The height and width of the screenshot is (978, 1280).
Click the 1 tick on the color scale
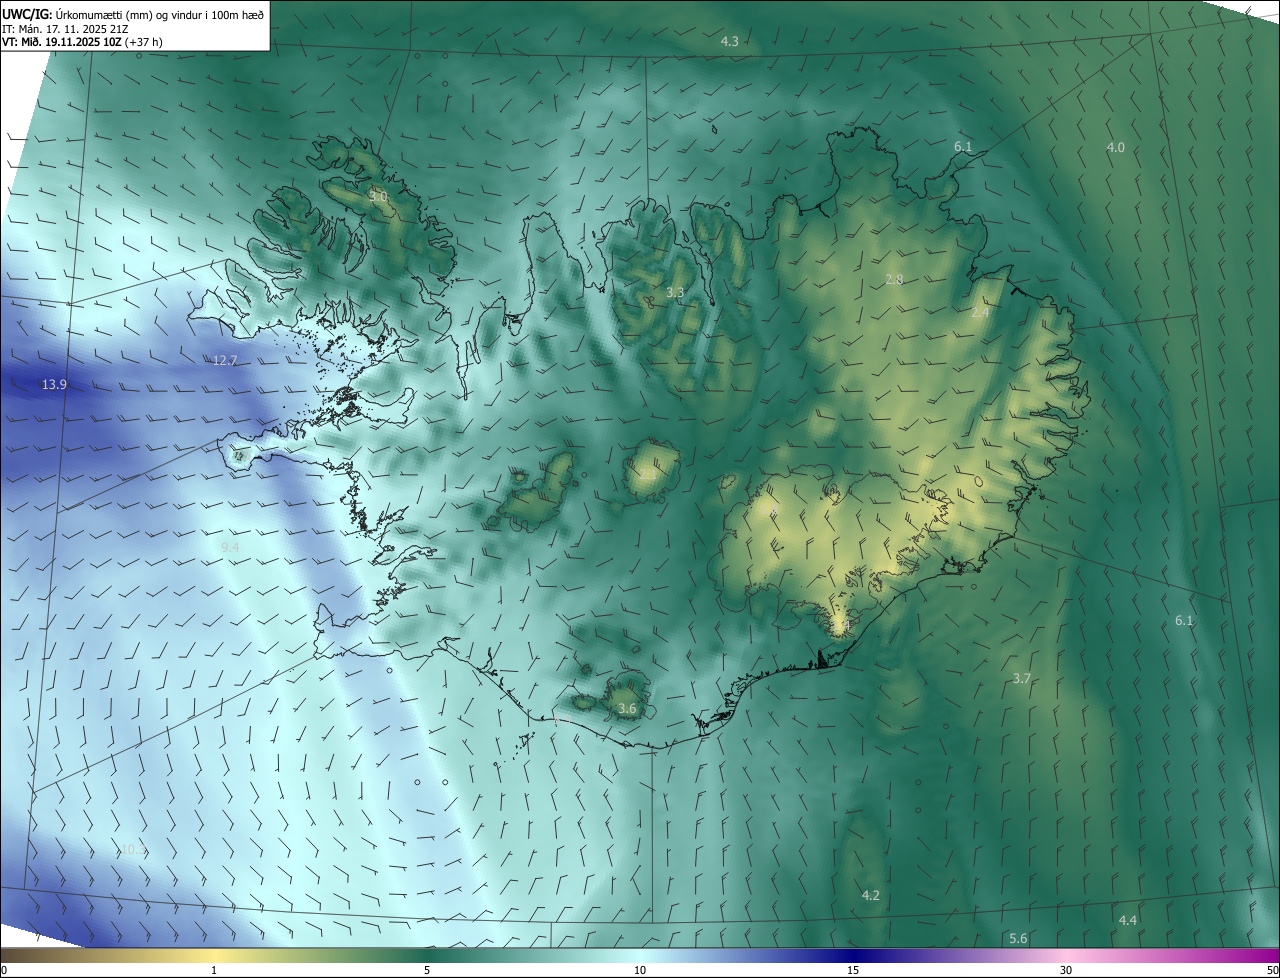(214, 970)
